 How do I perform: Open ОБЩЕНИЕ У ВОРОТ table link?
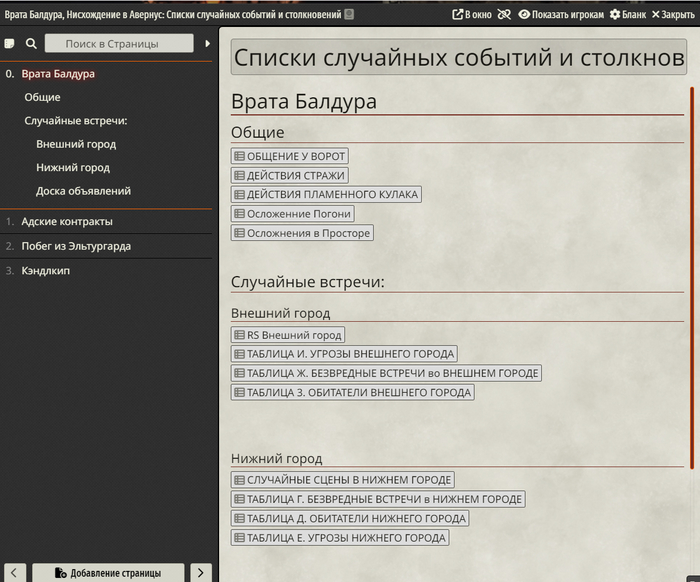tap(290, 156)
